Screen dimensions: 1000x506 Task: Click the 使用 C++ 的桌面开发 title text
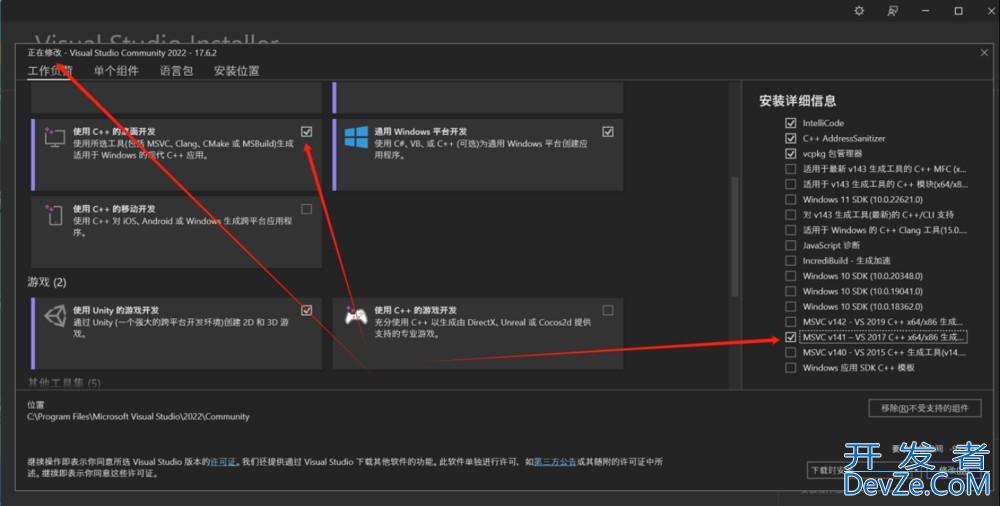[x=114, y=131]
